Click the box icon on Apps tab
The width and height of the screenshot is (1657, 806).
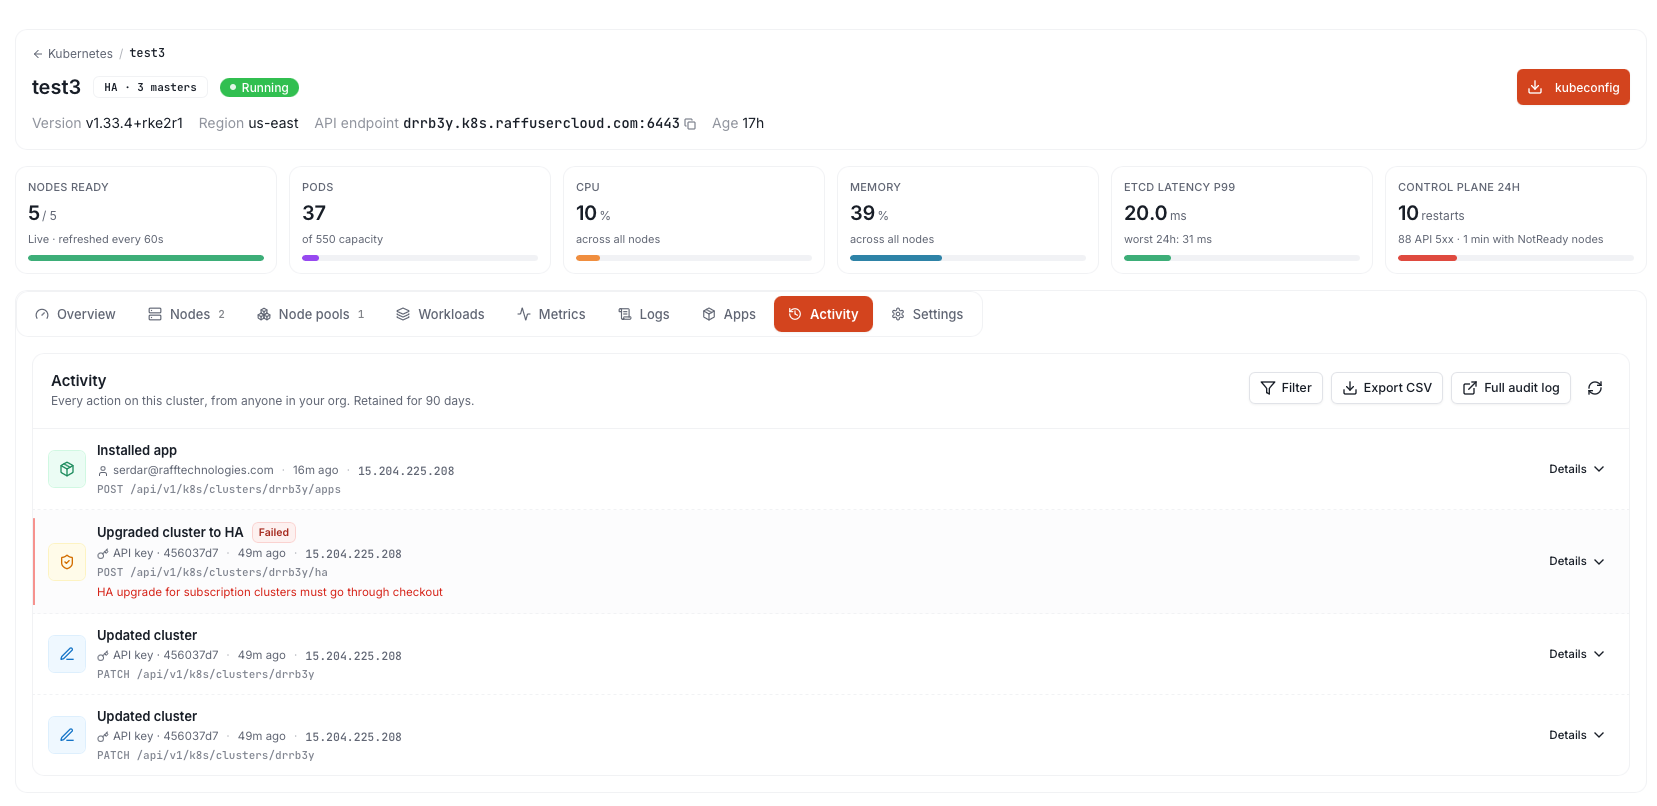tap(709, 314)
